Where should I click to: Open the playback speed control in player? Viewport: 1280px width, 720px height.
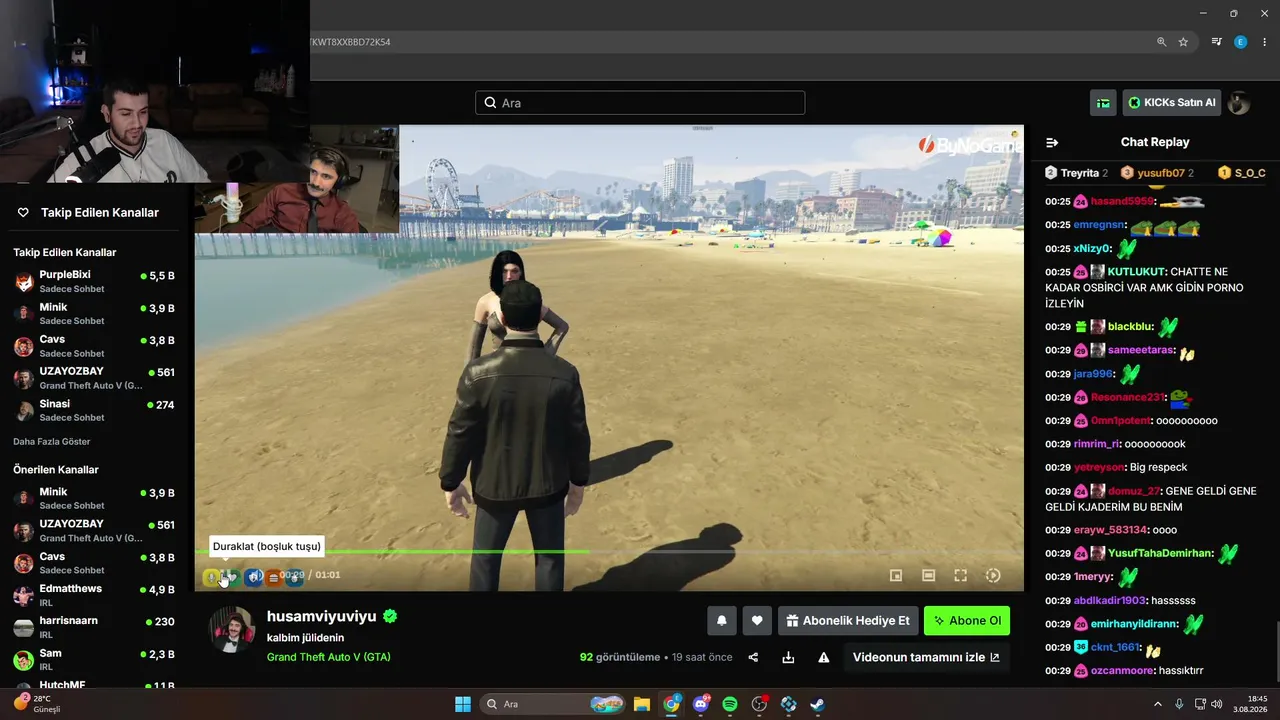pos(993,575)
